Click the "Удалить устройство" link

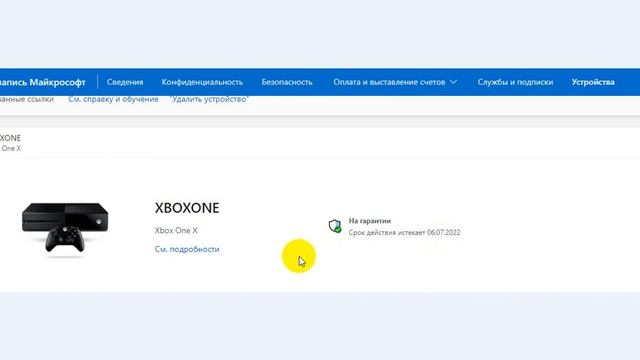[x=210, y=99]
